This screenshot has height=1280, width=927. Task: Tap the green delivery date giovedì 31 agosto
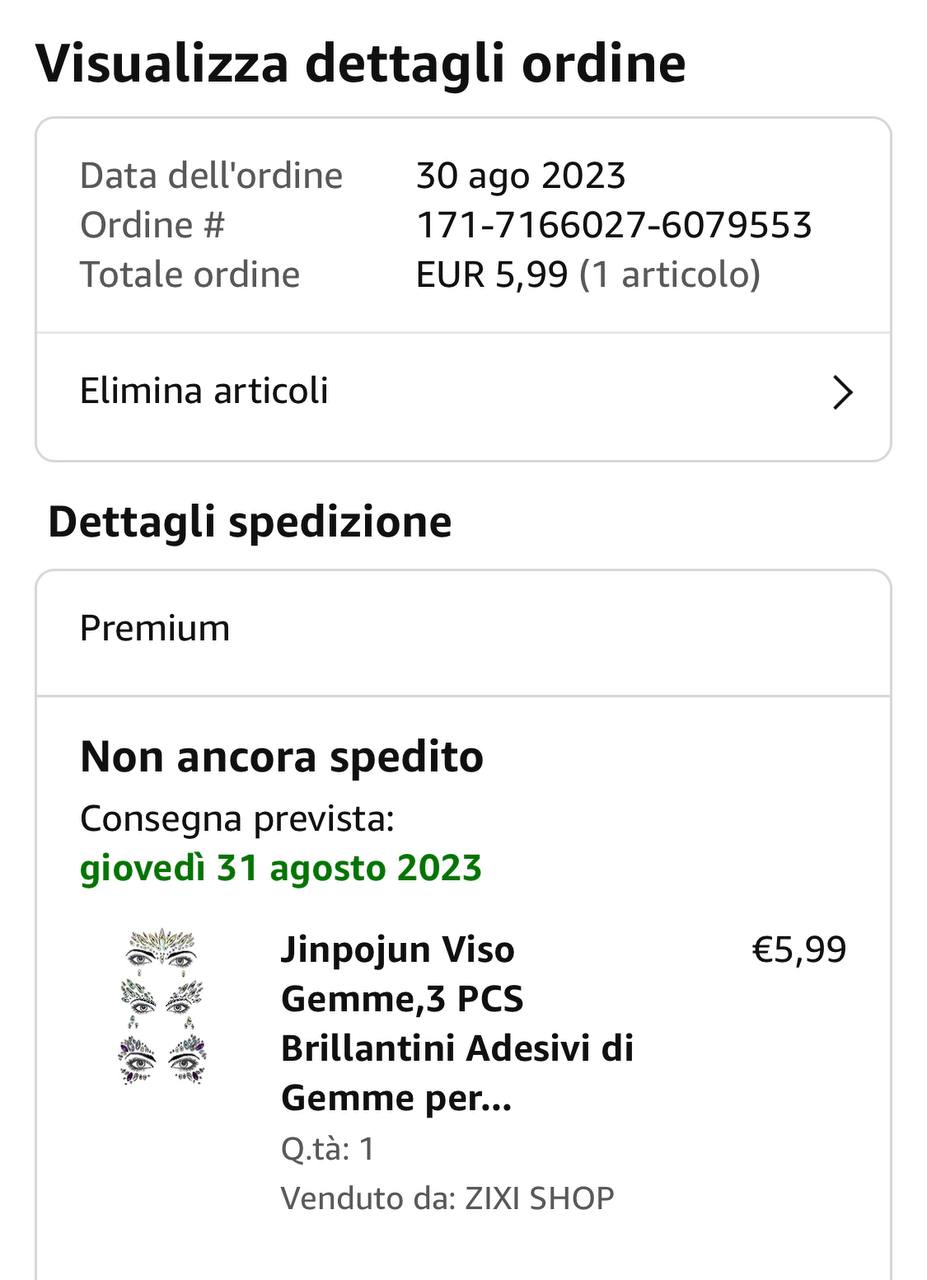(280, 867)
